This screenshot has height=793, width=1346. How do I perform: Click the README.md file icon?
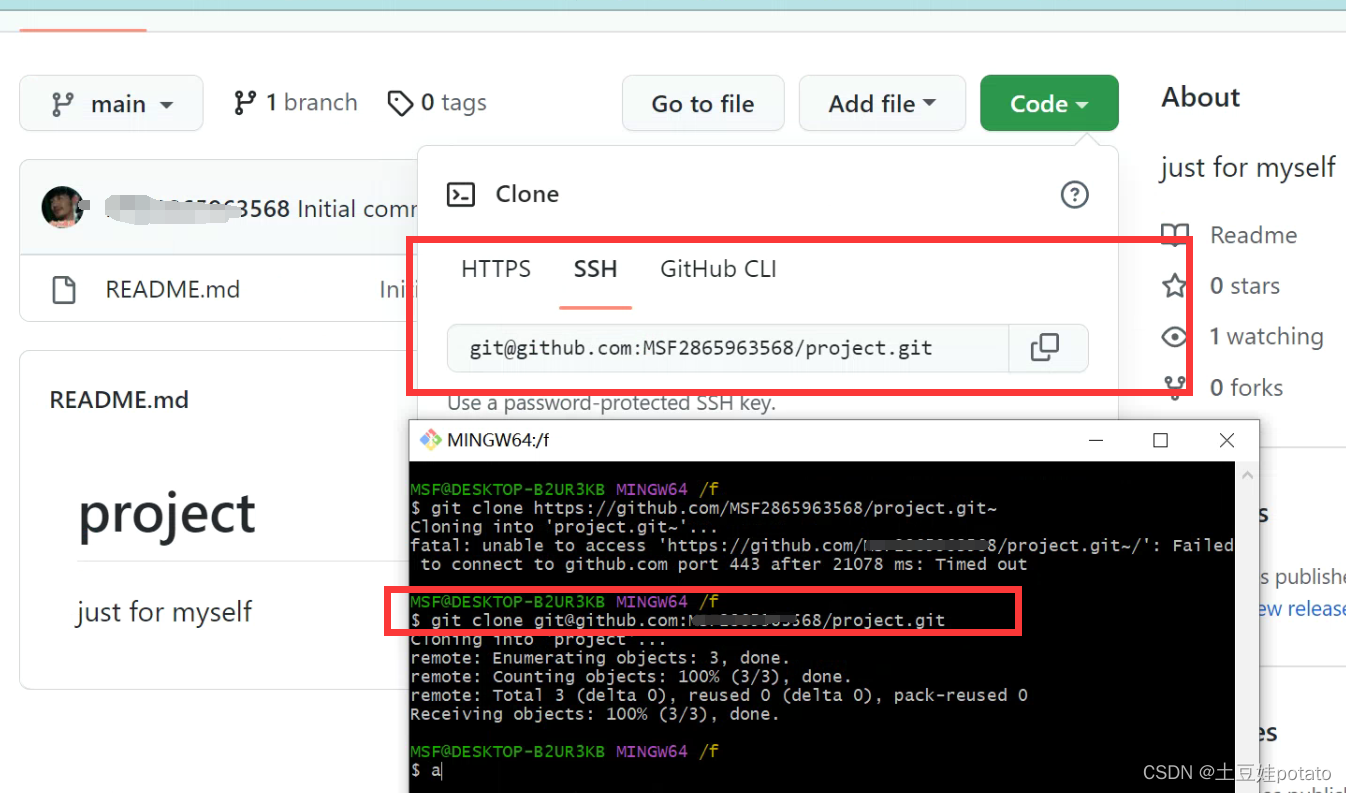(64, 290)
